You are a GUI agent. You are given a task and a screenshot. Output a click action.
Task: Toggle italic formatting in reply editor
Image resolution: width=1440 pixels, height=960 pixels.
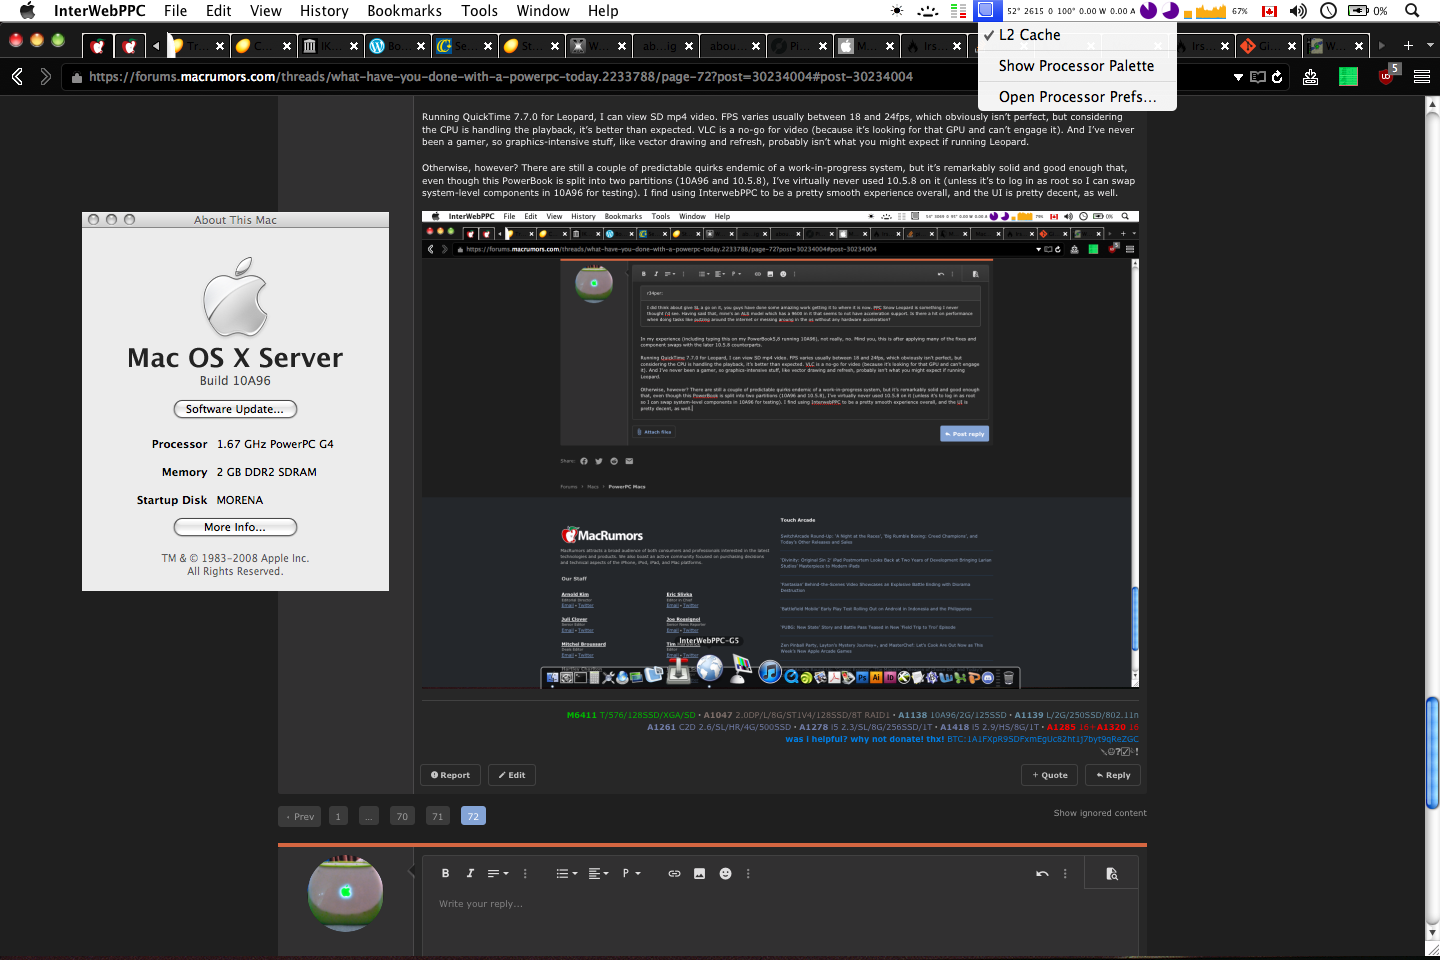tap(470, 873)
